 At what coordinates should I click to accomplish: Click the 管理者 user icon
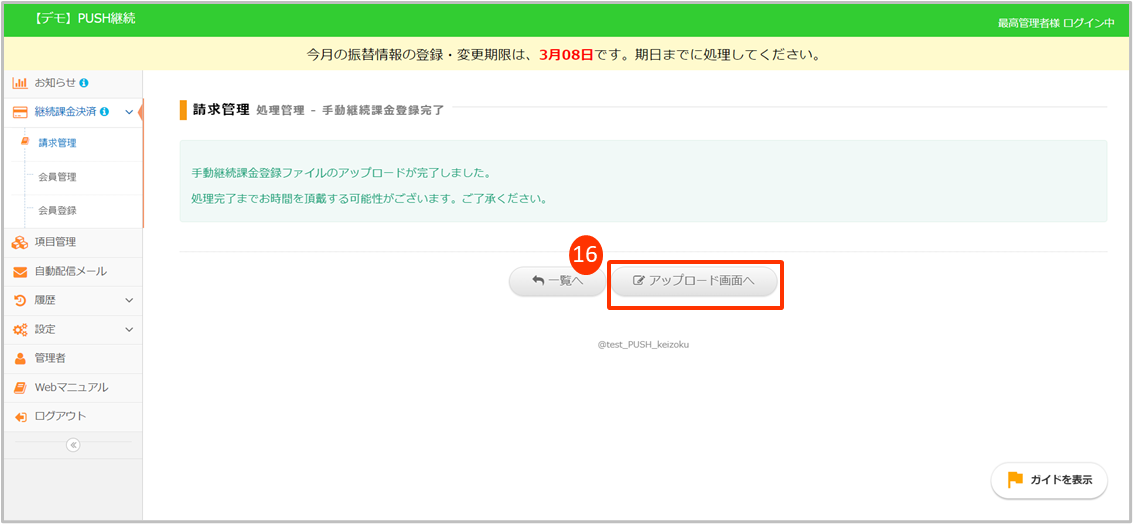click(x=20, y=358)
